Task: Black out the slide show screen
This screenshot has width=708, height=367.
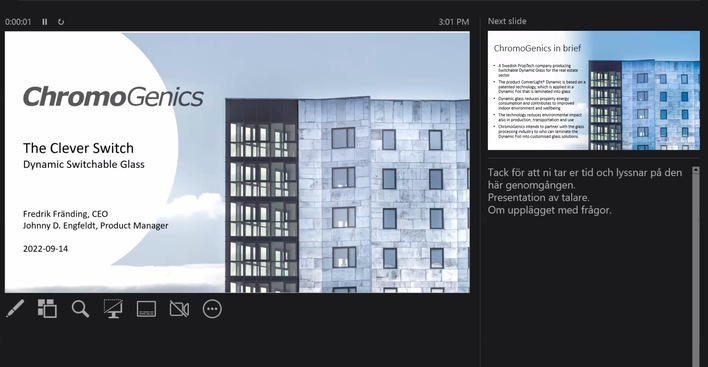Action: tap(113, 309)
